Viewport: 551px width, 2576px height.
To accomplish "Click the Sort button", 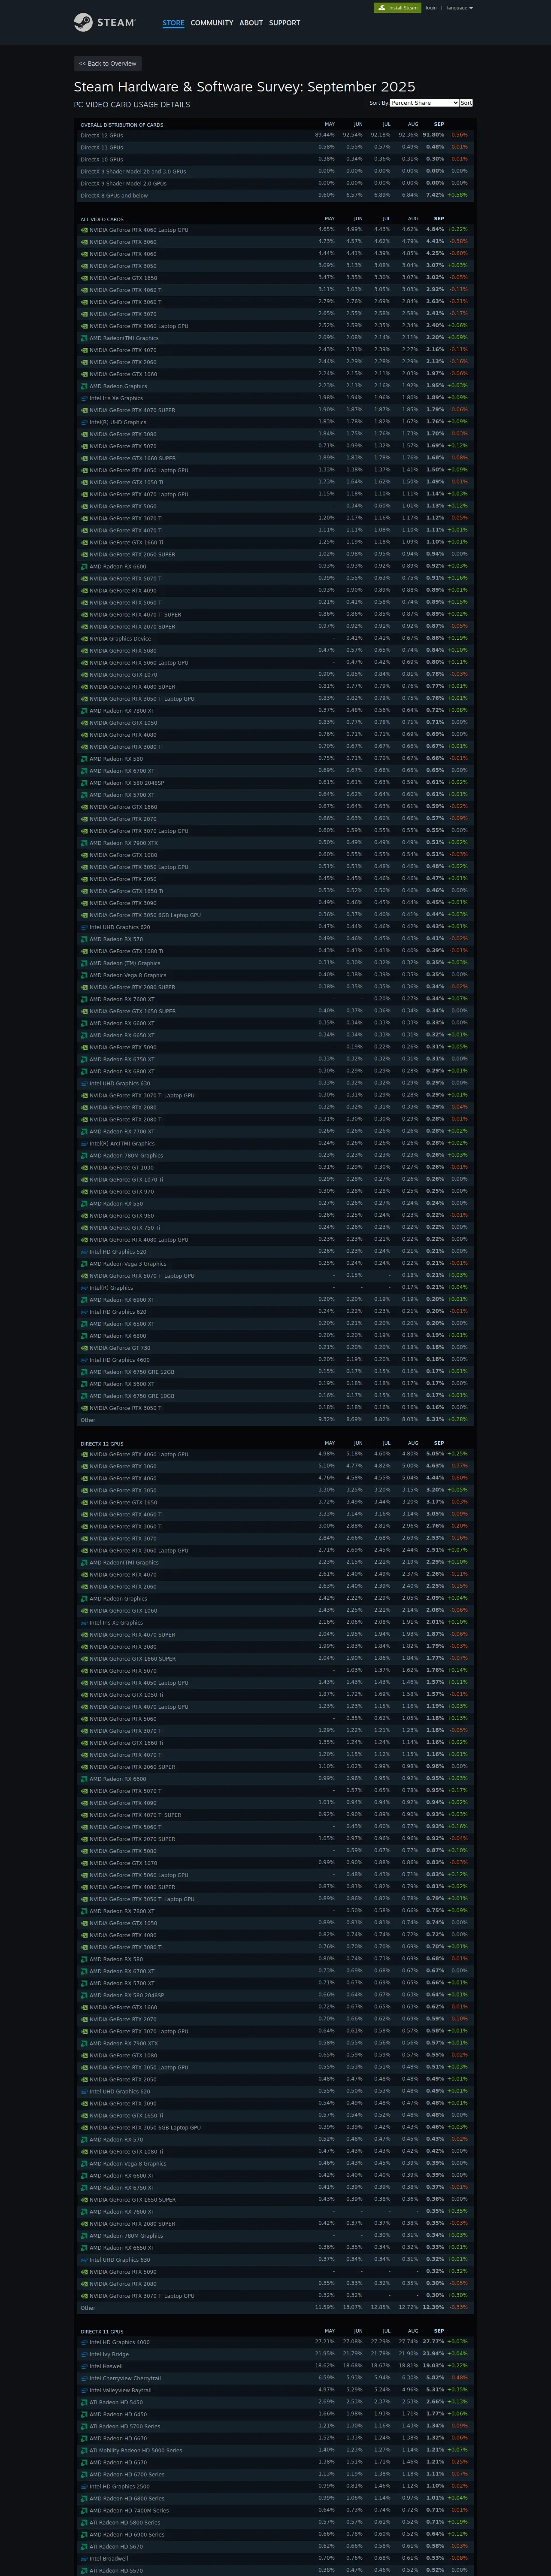I will click(x=466, y=103).
